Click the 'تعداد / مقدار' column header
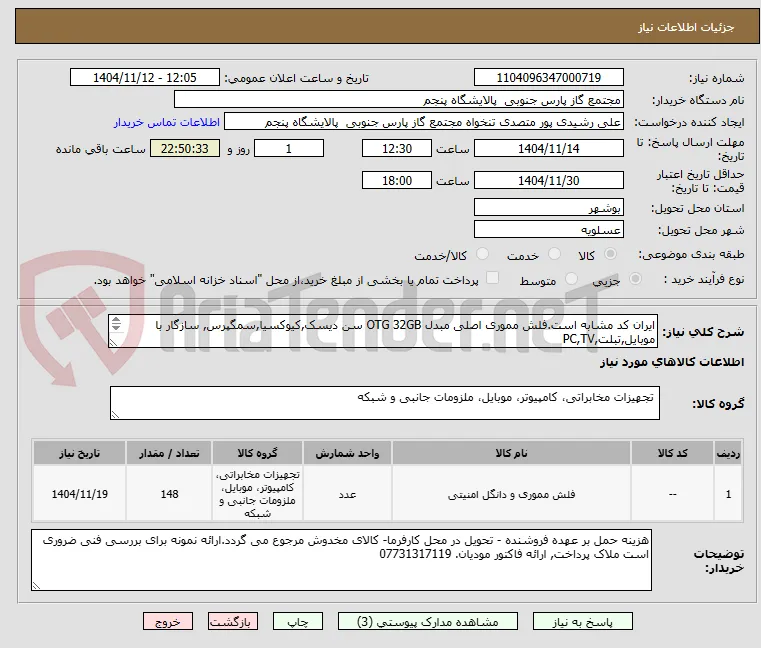This screenshot has width=761, height=648. [169, 453]
